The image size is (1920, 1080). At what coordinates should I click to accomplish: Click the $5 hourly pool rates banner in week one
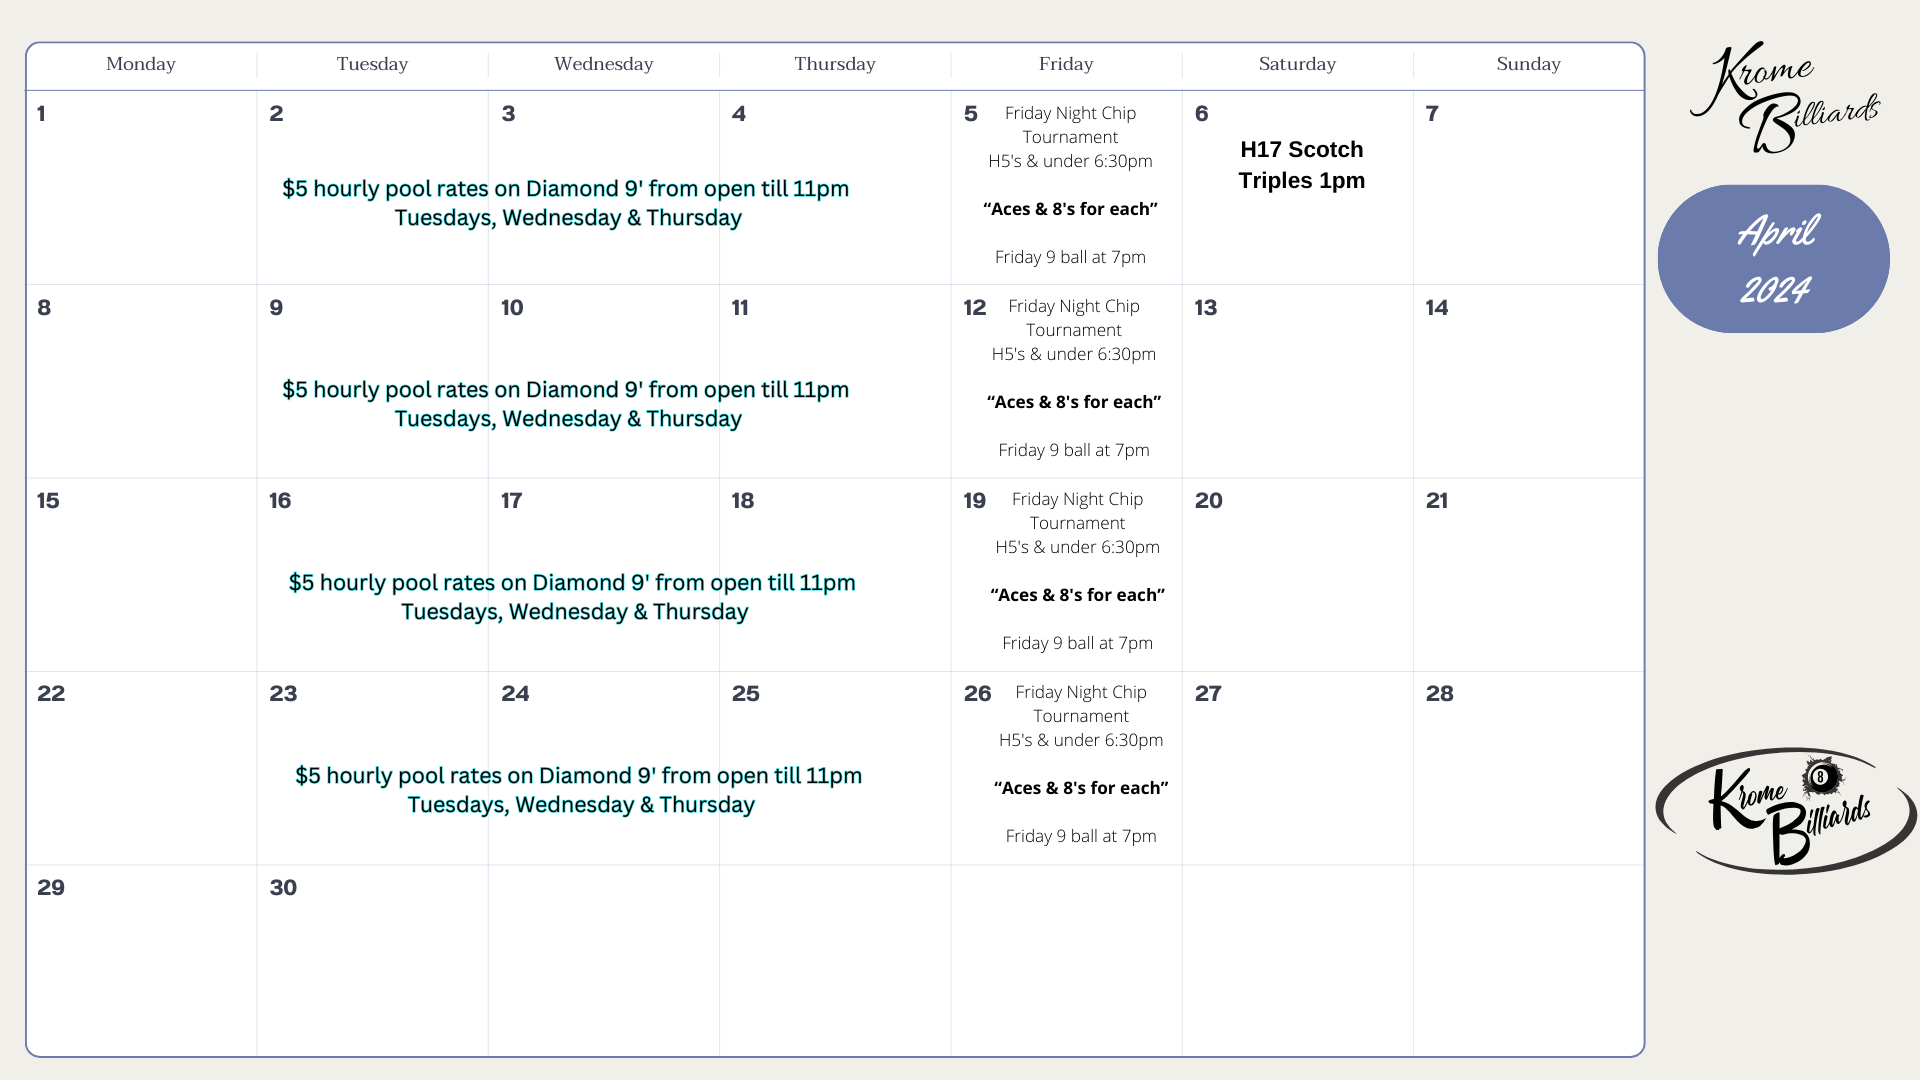tap(566, 202)
